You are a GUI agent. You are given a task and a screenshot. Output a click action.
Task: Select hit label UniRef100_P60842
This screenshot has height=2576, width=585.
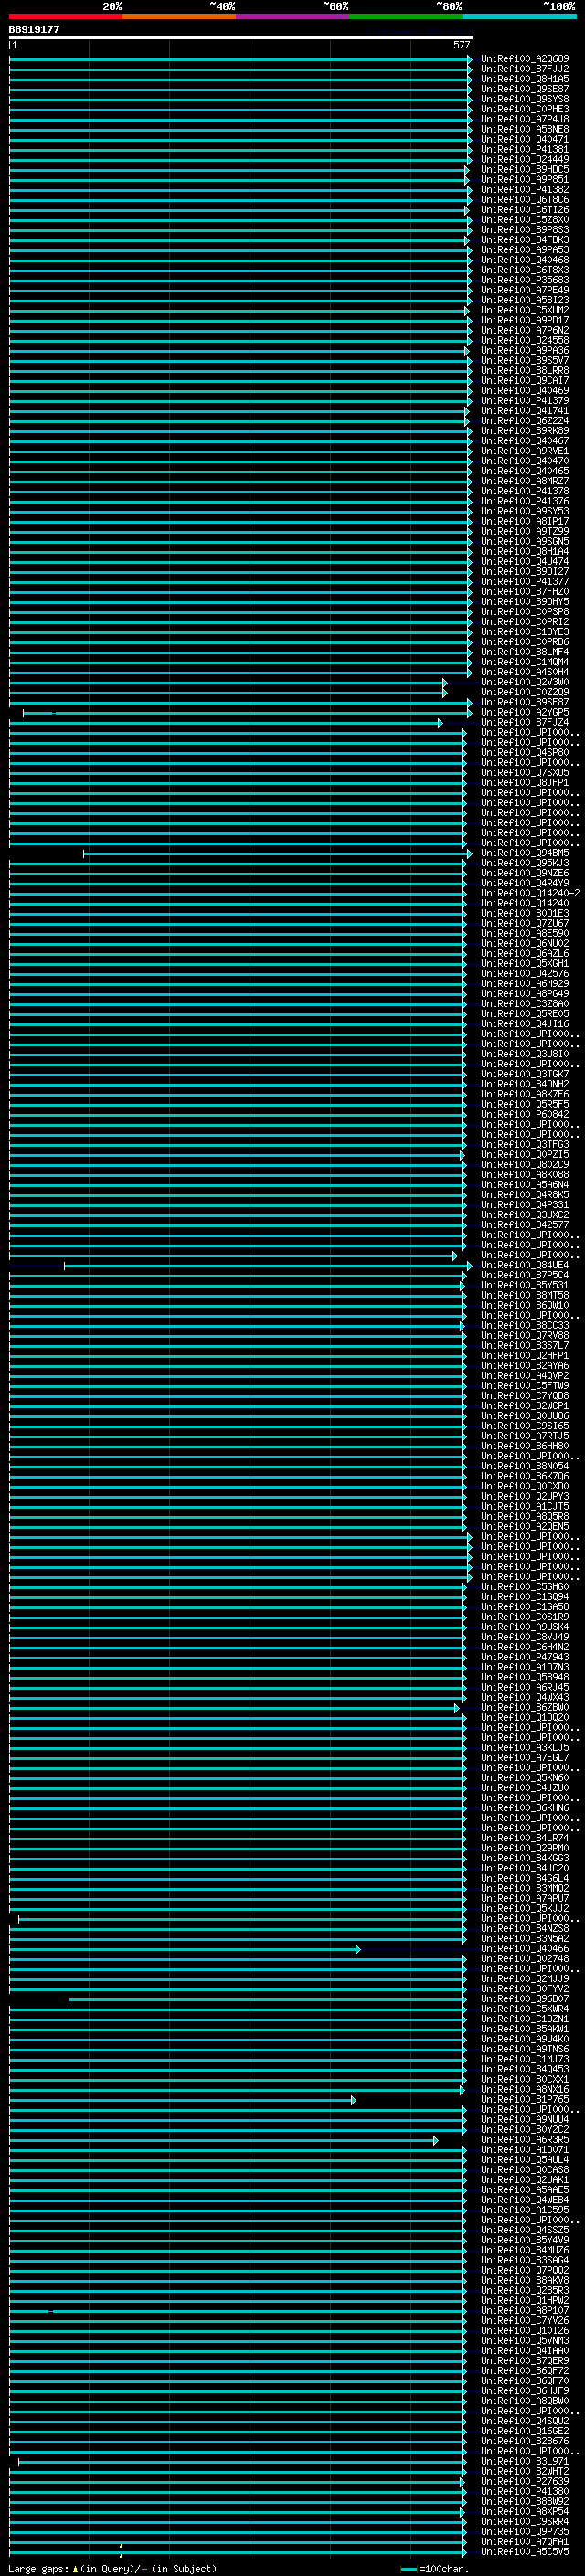[x=525, y=1114]
